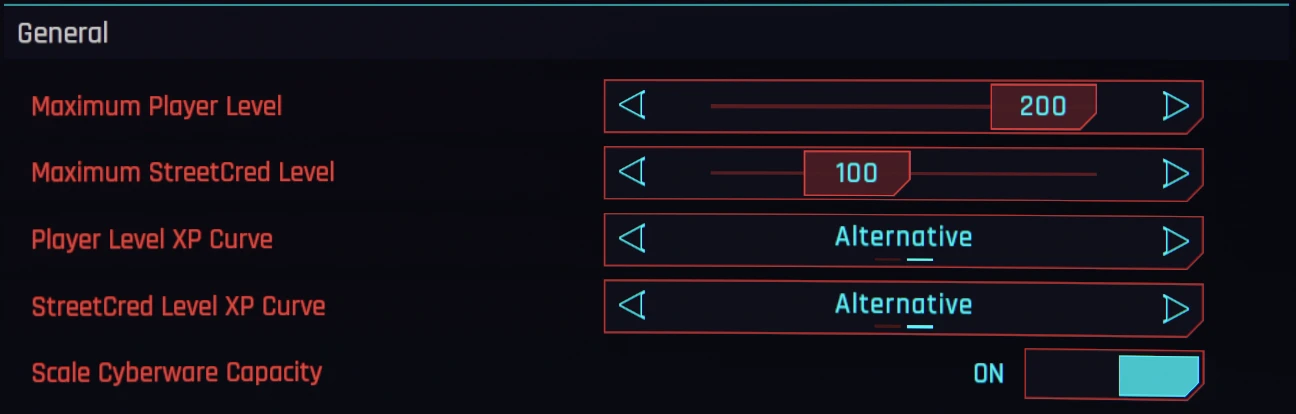Increase Maximum Player Level with right arrow
1296x414 pixels.
pyautogui.click(x=1176, y=106)
